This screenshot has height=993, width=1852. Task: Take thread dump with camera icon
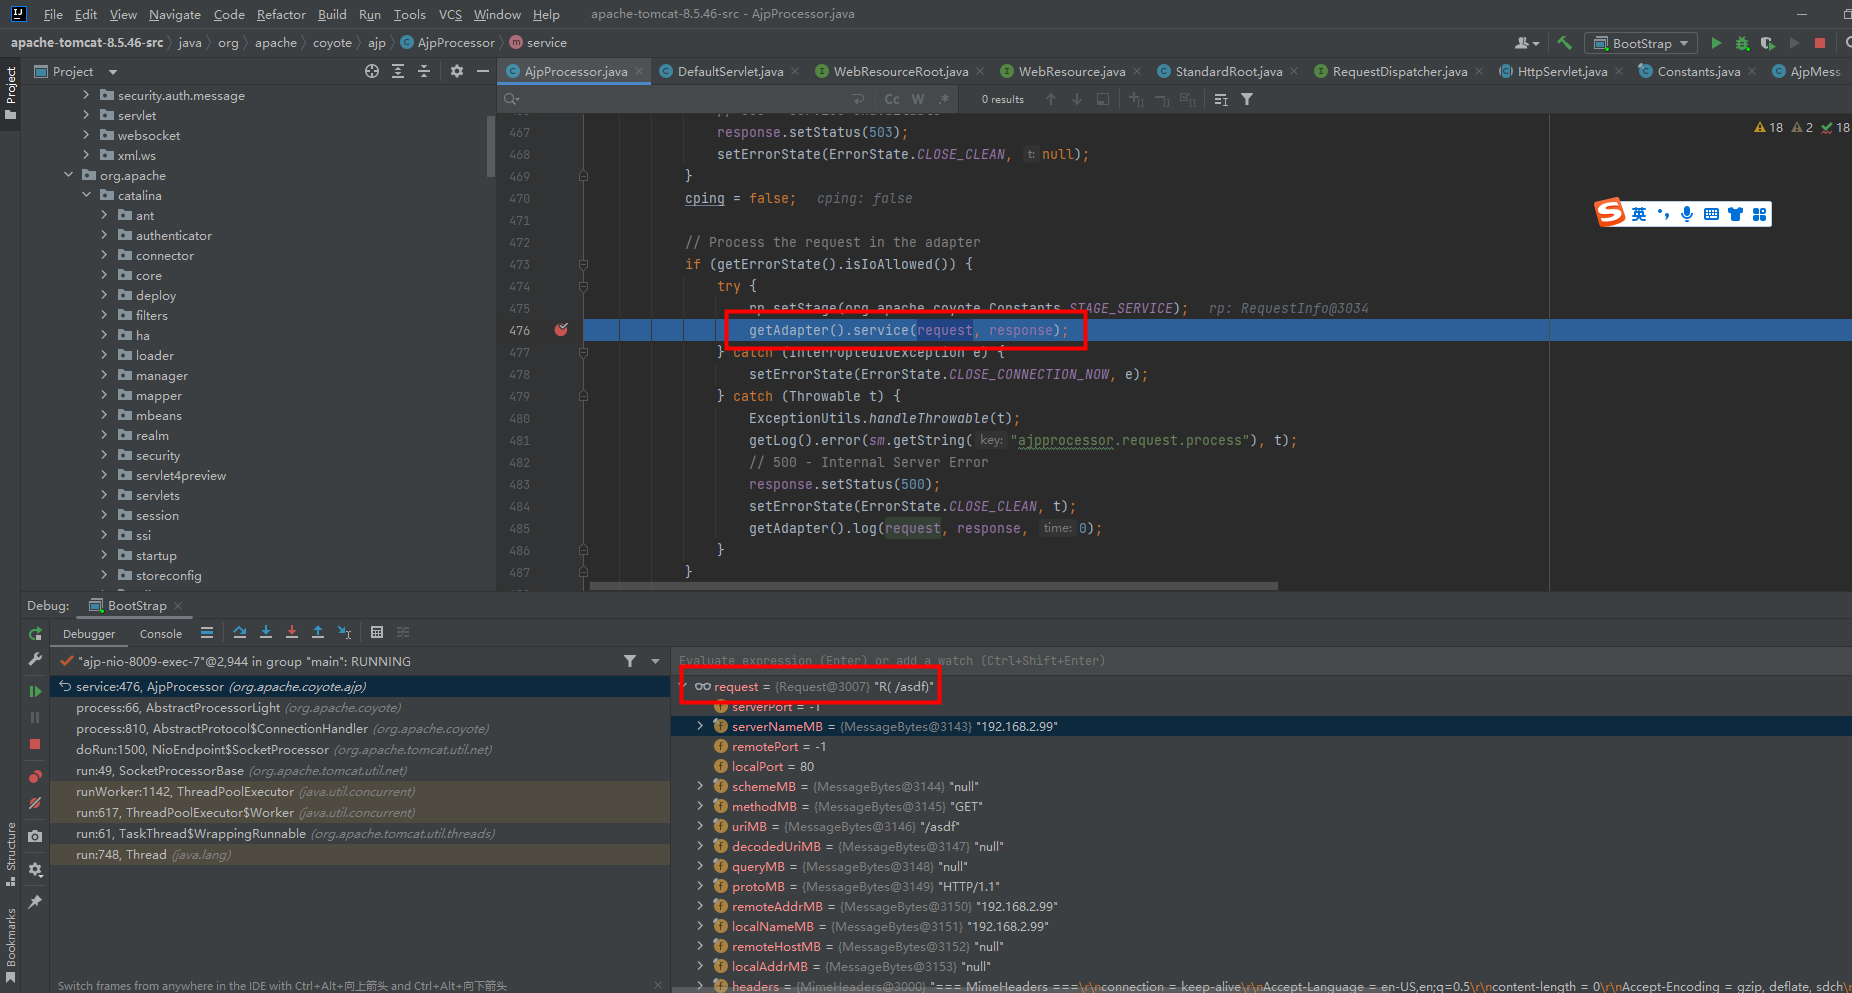coord(35,836)
